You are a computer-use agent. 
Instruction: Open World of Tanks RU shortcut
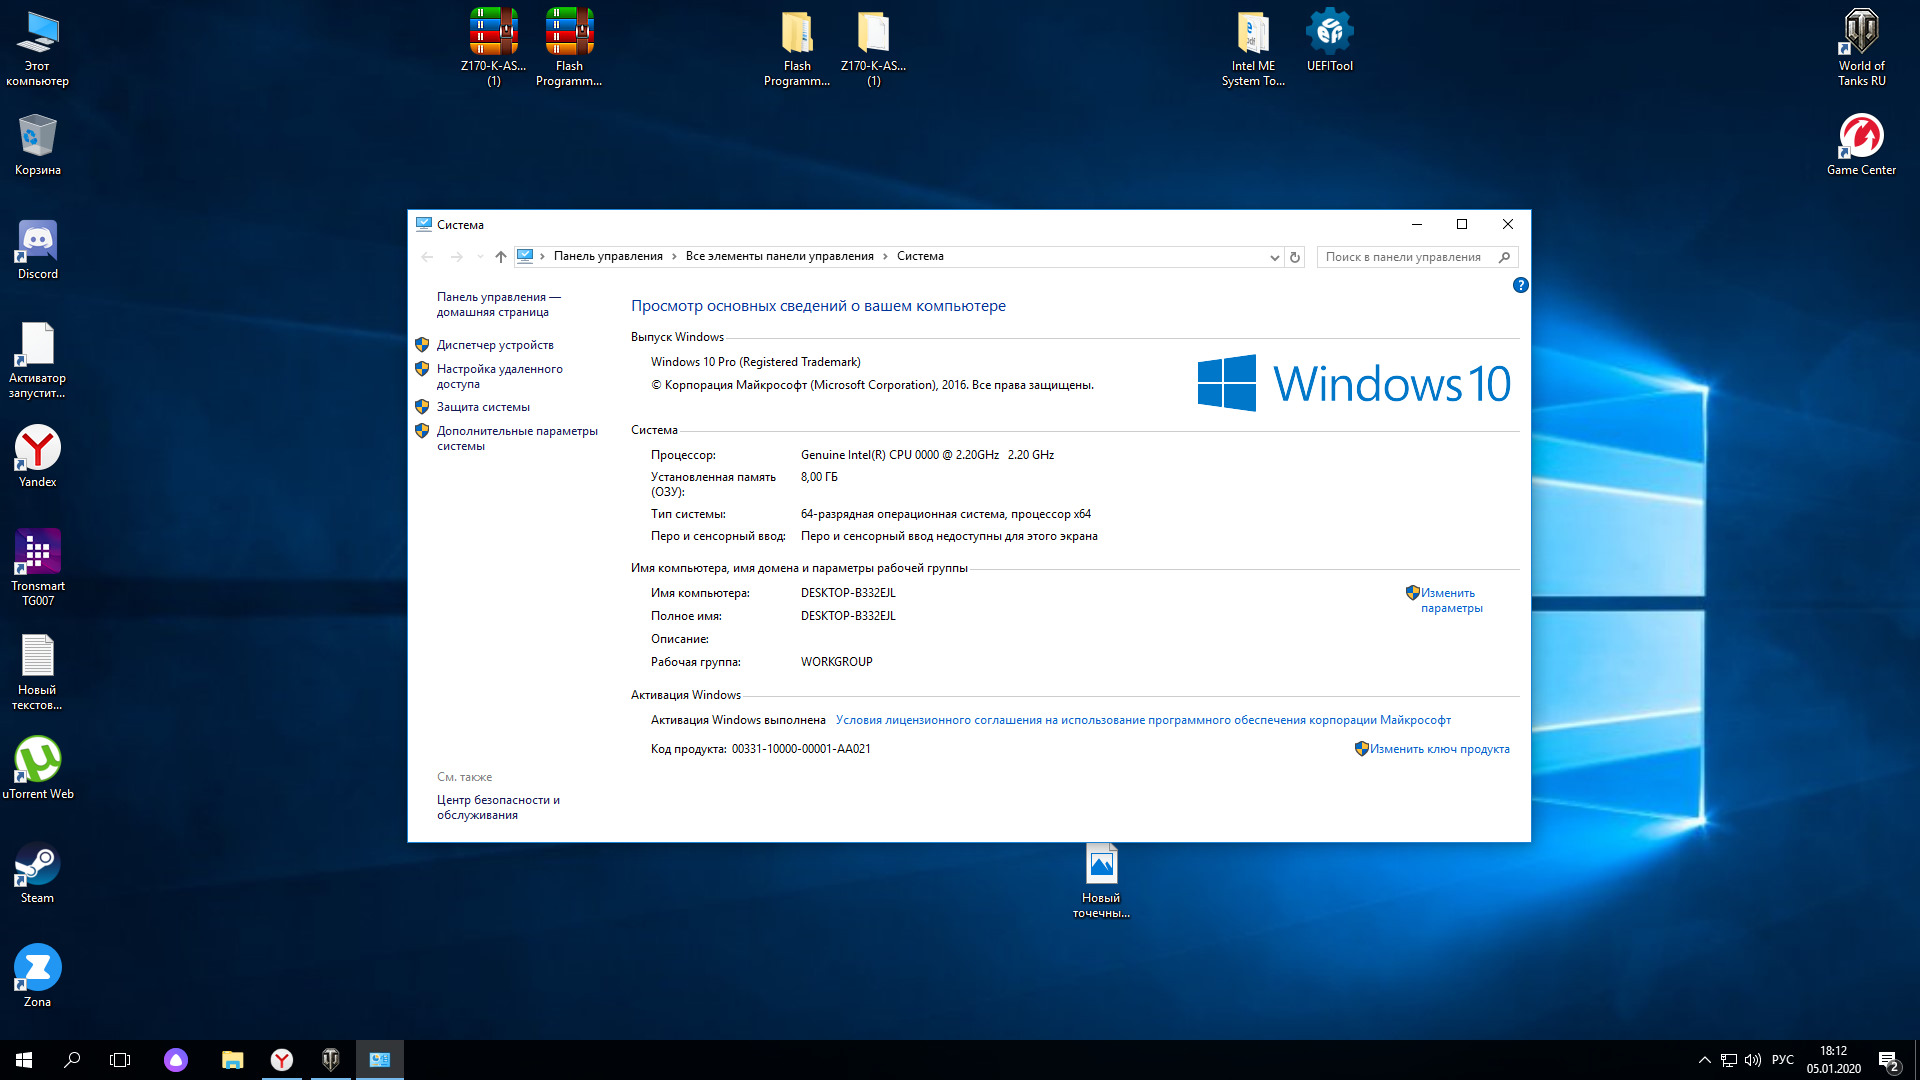coord(1861,47)
